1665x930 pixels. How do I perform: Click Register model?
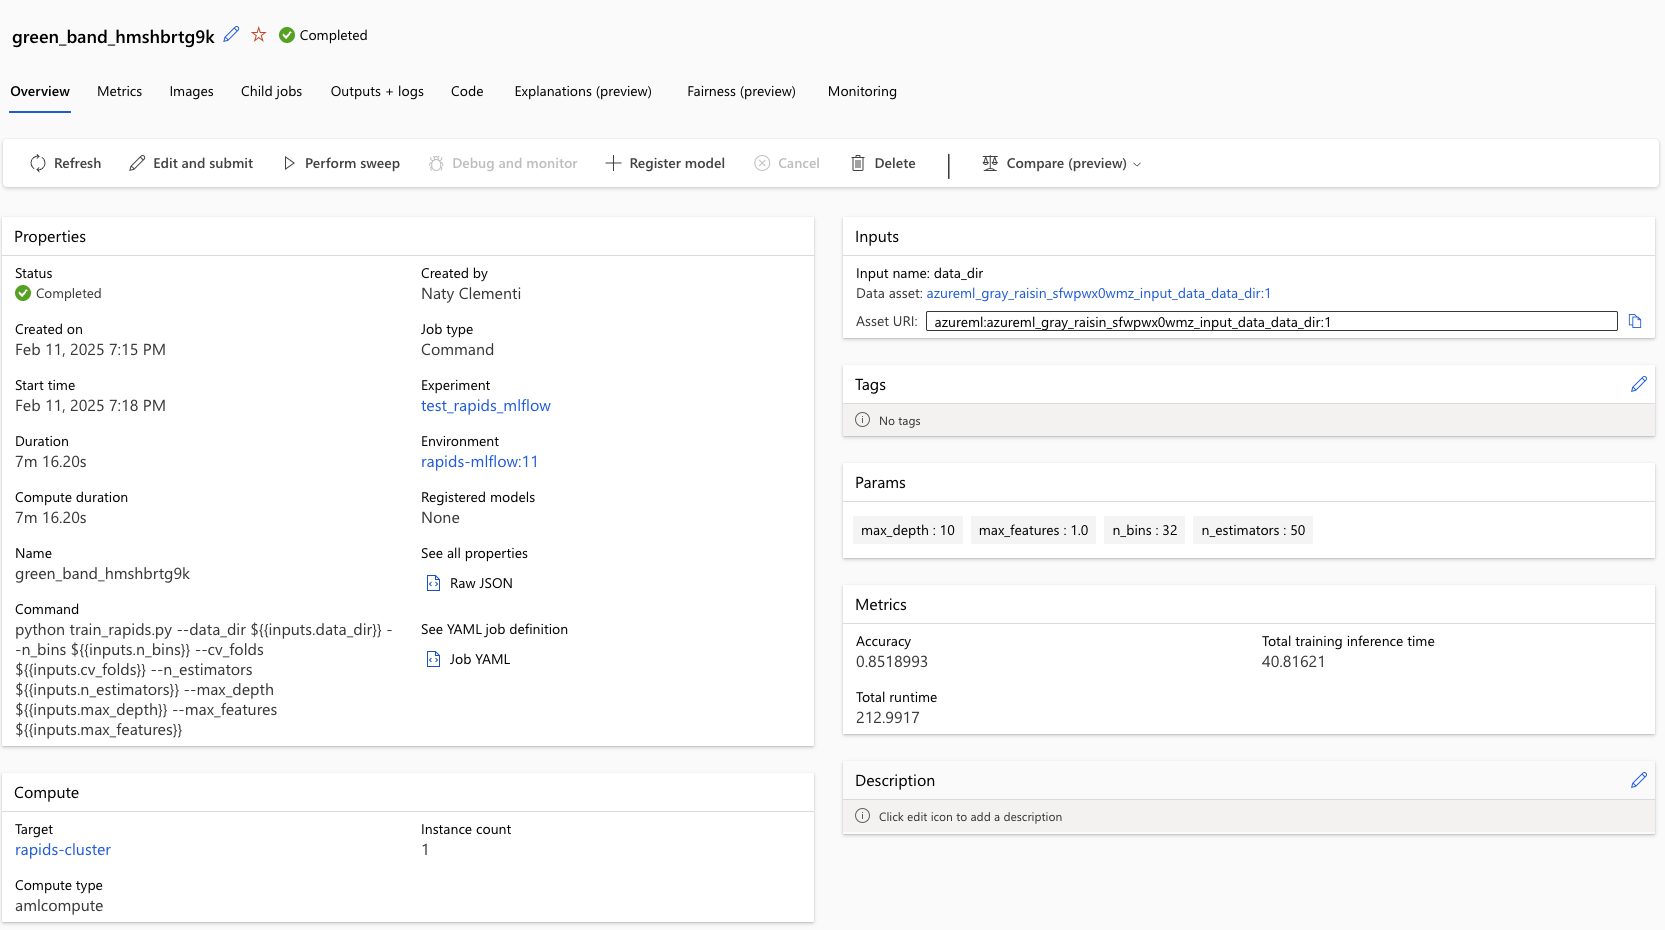click(x=665, y=163)
